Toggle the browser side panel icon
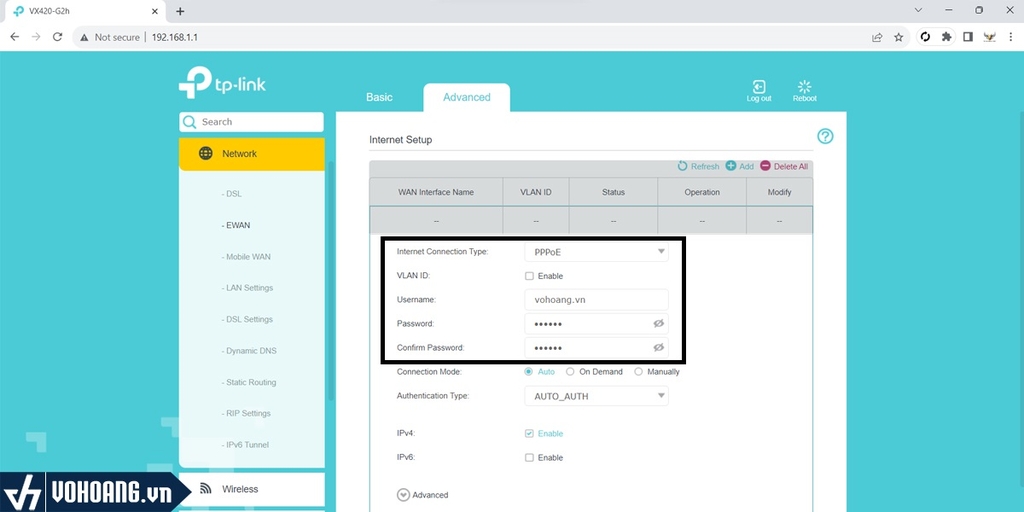The image size is (1024, 512). click(x=968, y=37)
